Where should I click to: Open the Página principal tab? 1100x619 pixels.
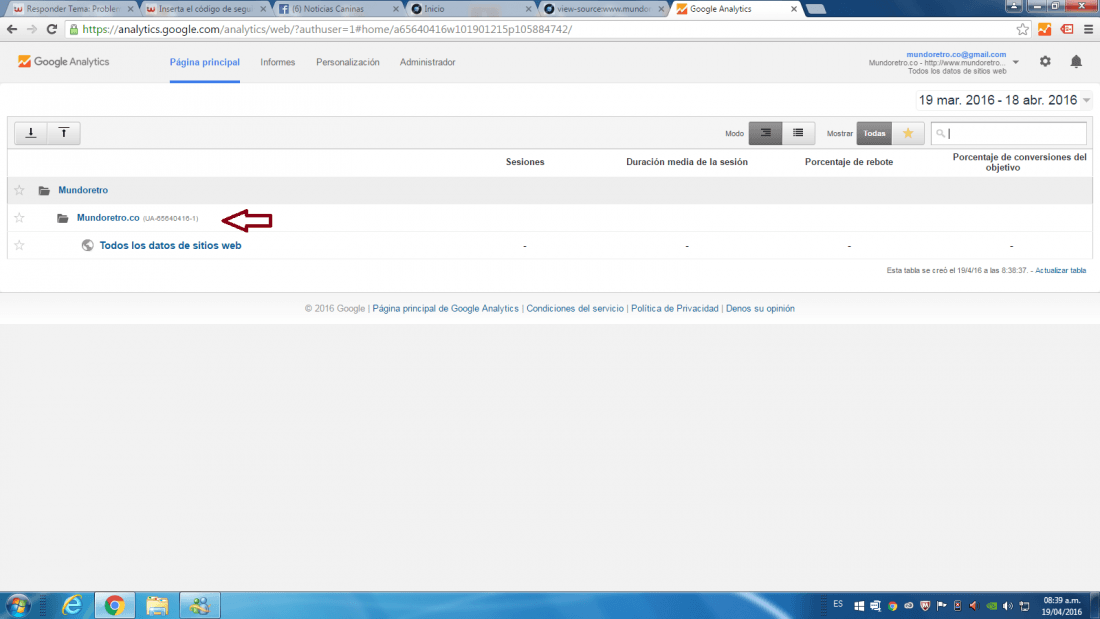[x=205, y=62]
